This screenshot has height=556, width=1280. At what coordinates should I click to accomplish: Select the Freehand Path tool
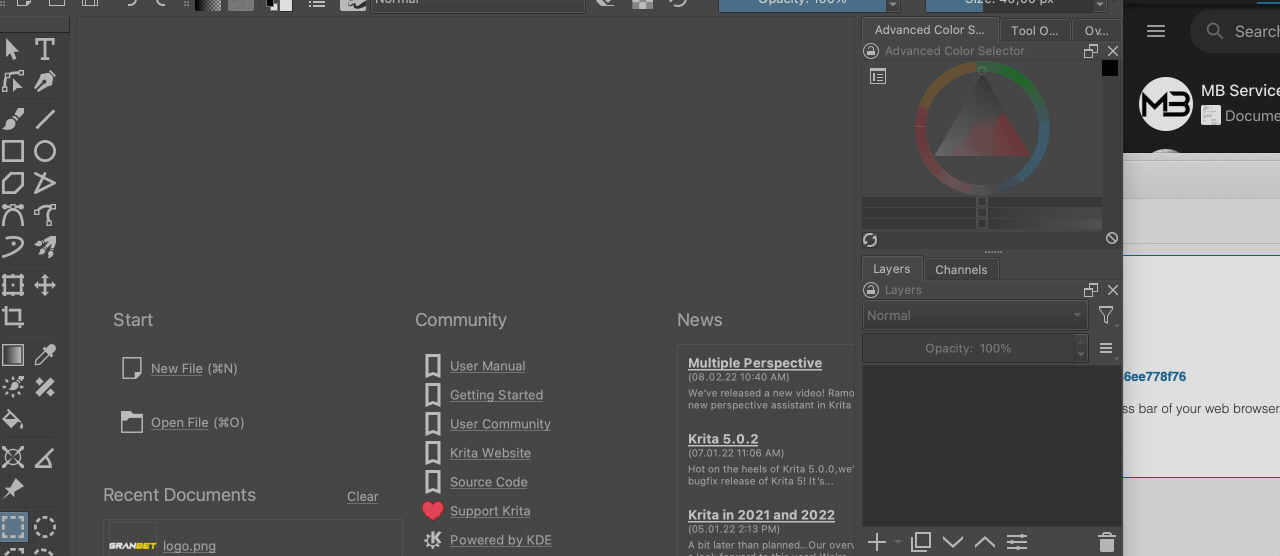point(45,215)
